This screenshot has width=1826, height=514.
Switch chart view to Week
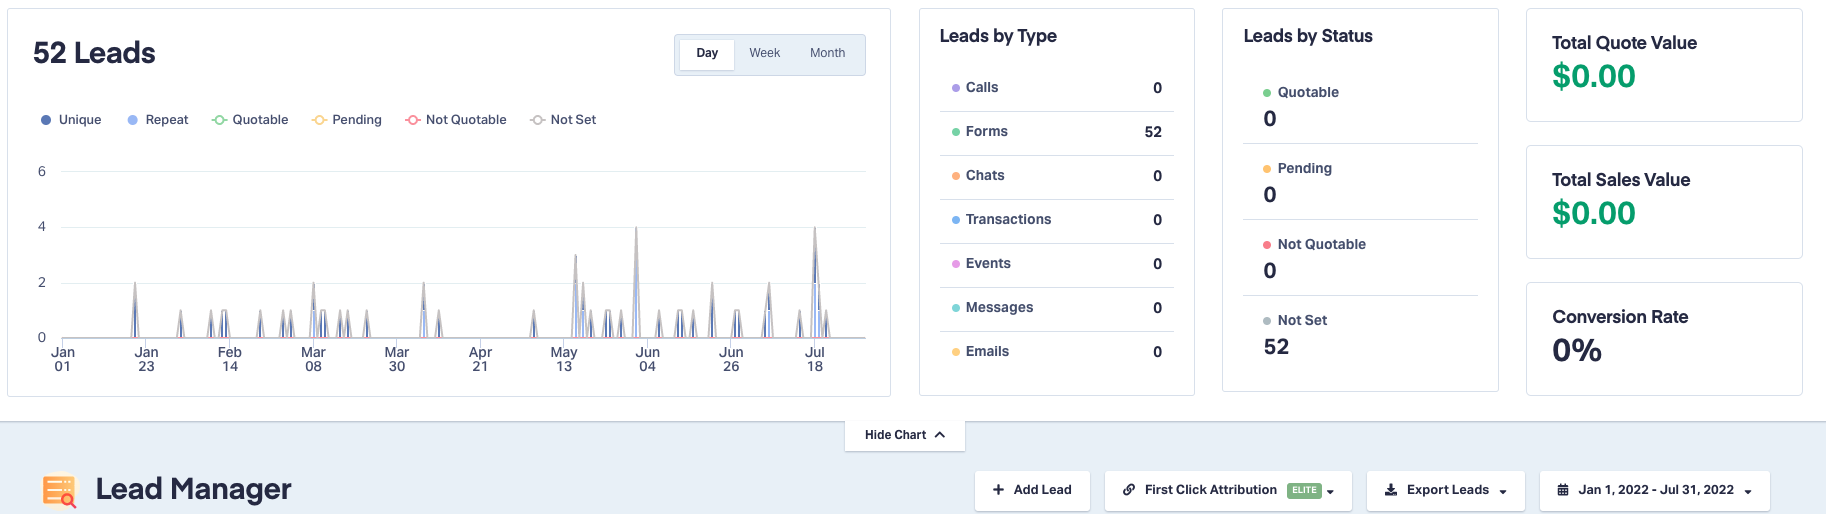[764, 53]
